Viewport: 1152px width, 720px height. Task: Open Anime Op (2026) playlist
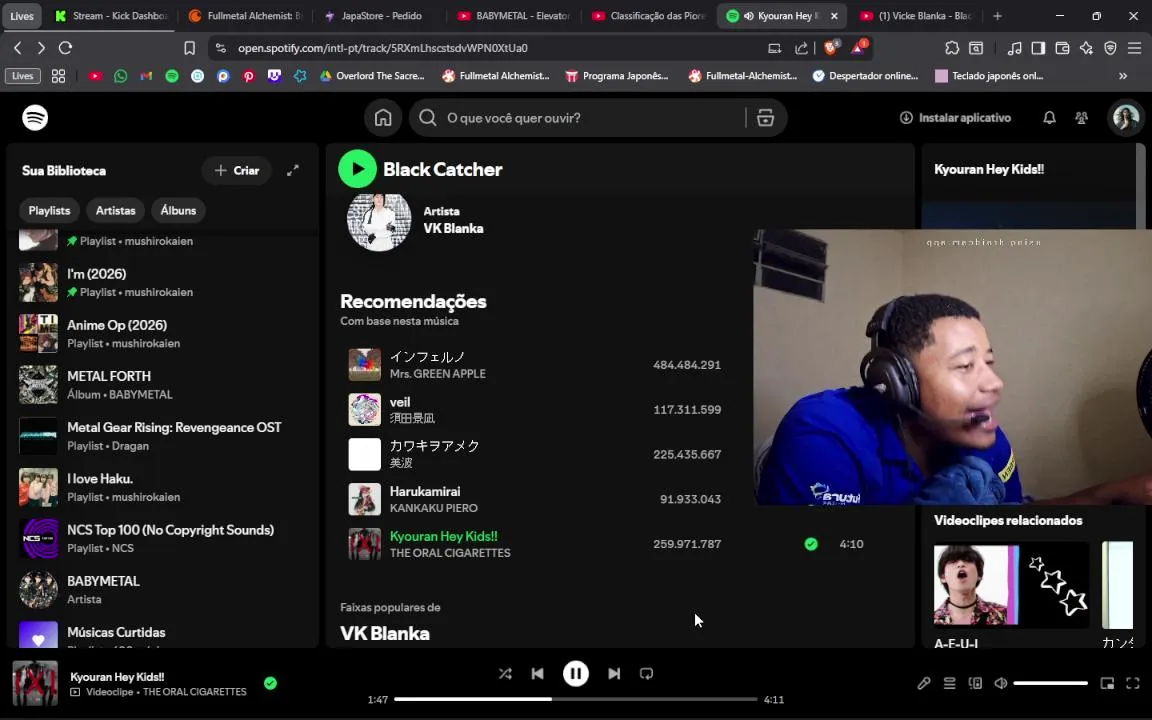[x=163, y=334]
